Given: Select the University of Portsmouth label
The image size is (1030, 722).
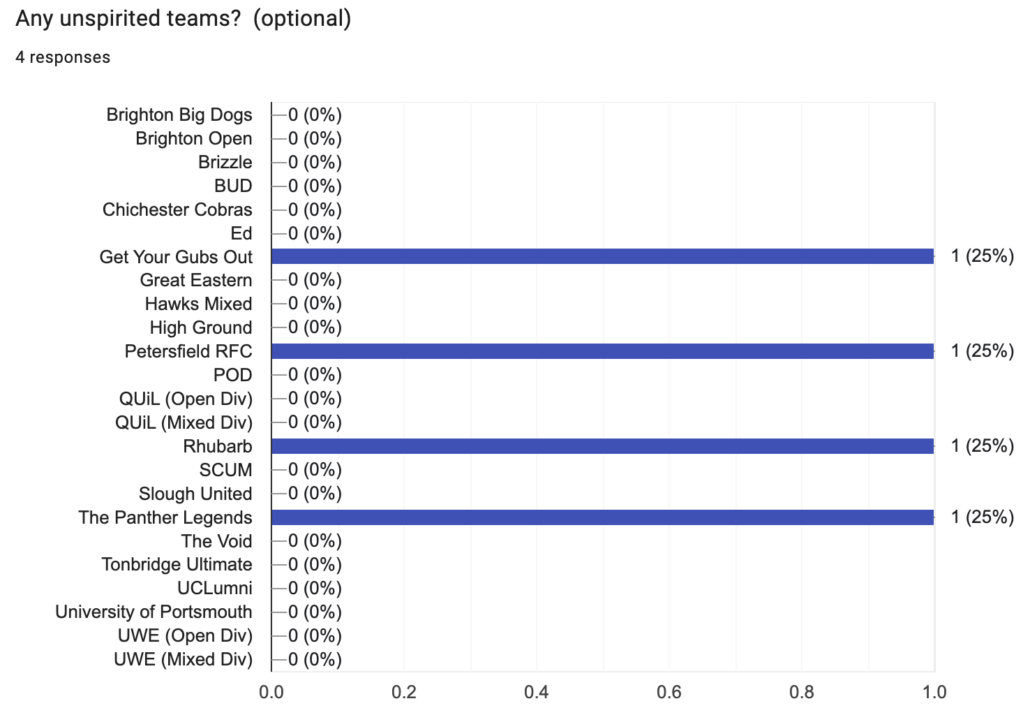Looking at the screenshot, I should 154,612.
